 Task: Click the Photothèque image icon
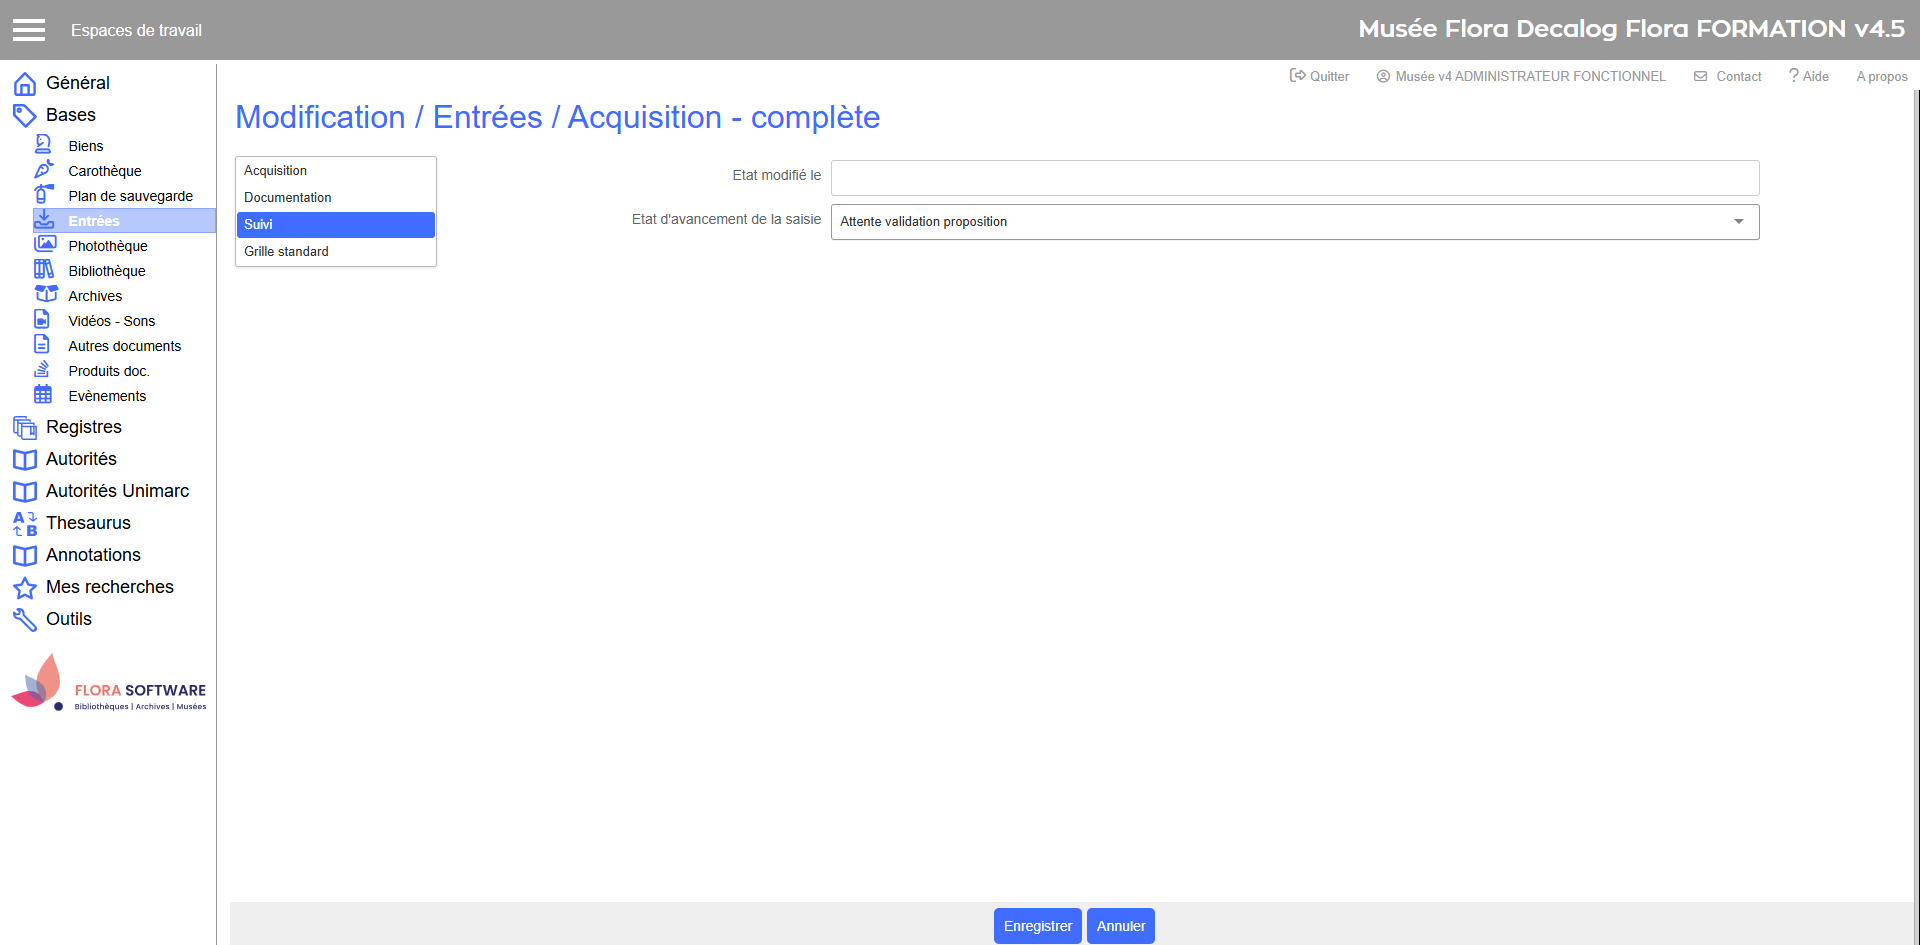(45, 244)
